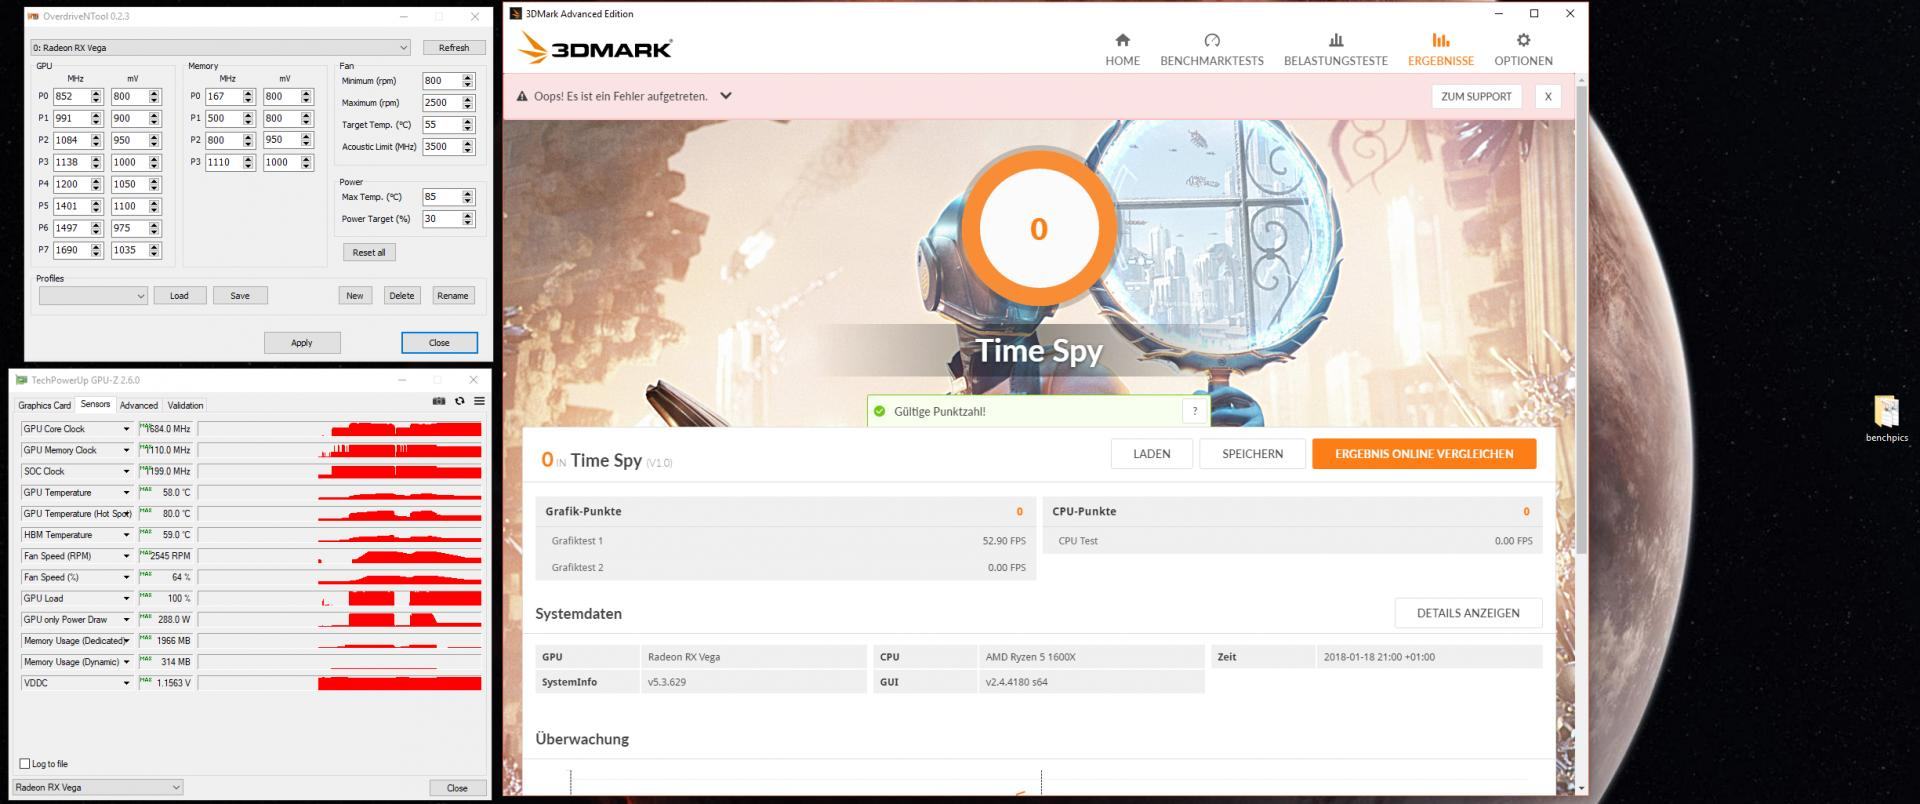Switch to the Validation tab in GPU-Z
Screen dimensions: 1920x804
point(185,405)
